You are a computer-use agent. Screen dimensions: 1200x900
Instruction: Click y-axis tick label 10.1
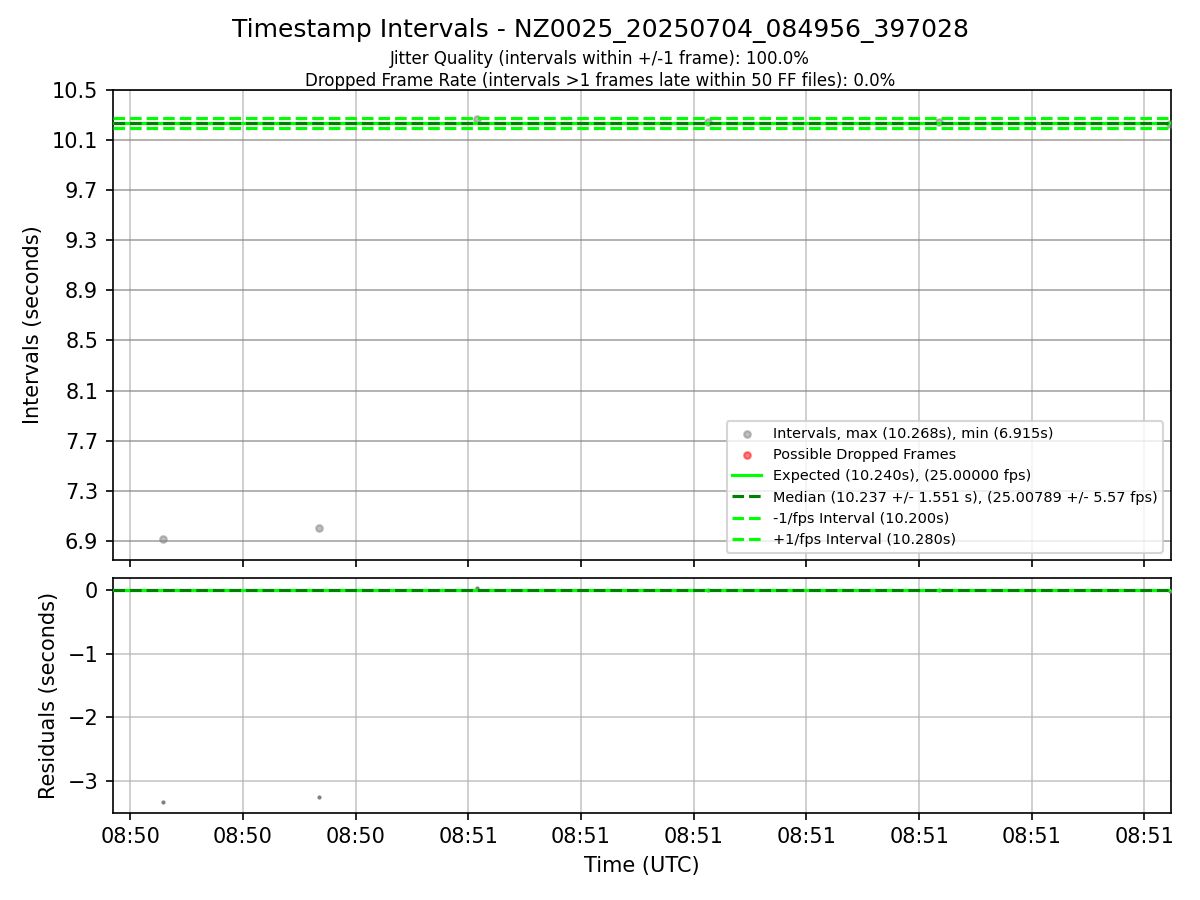point(76,141)
